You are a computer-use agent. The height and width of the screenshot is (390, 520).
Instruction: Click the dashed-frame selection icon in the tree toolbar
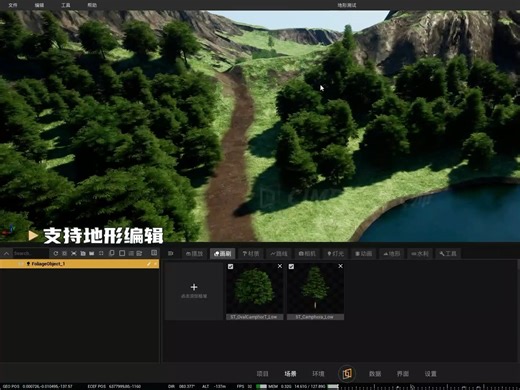coord(101,253)
